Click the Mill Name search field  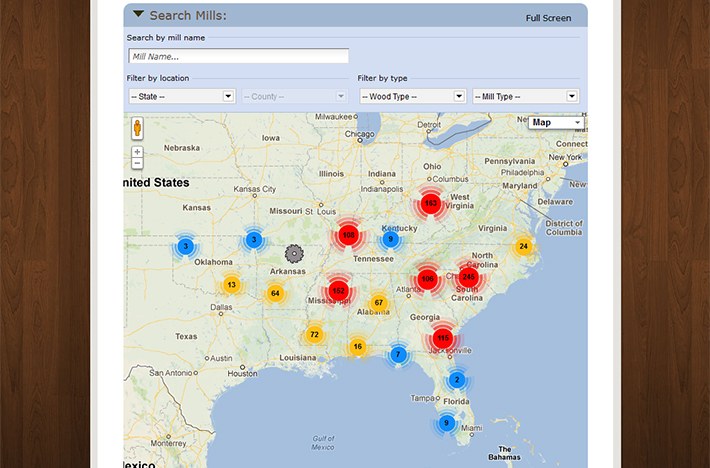click(238, 56)
